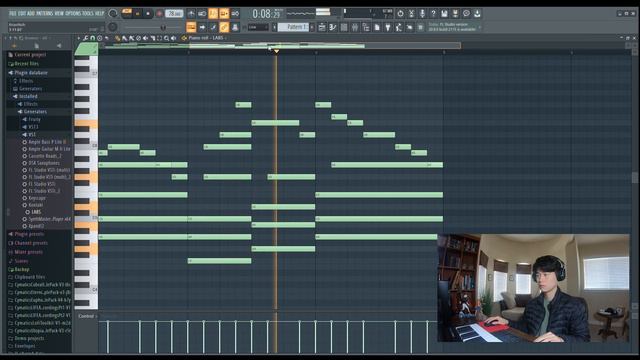Click the tempo value field
This screenshot has width=640, height=360.
tap(174, 13)
